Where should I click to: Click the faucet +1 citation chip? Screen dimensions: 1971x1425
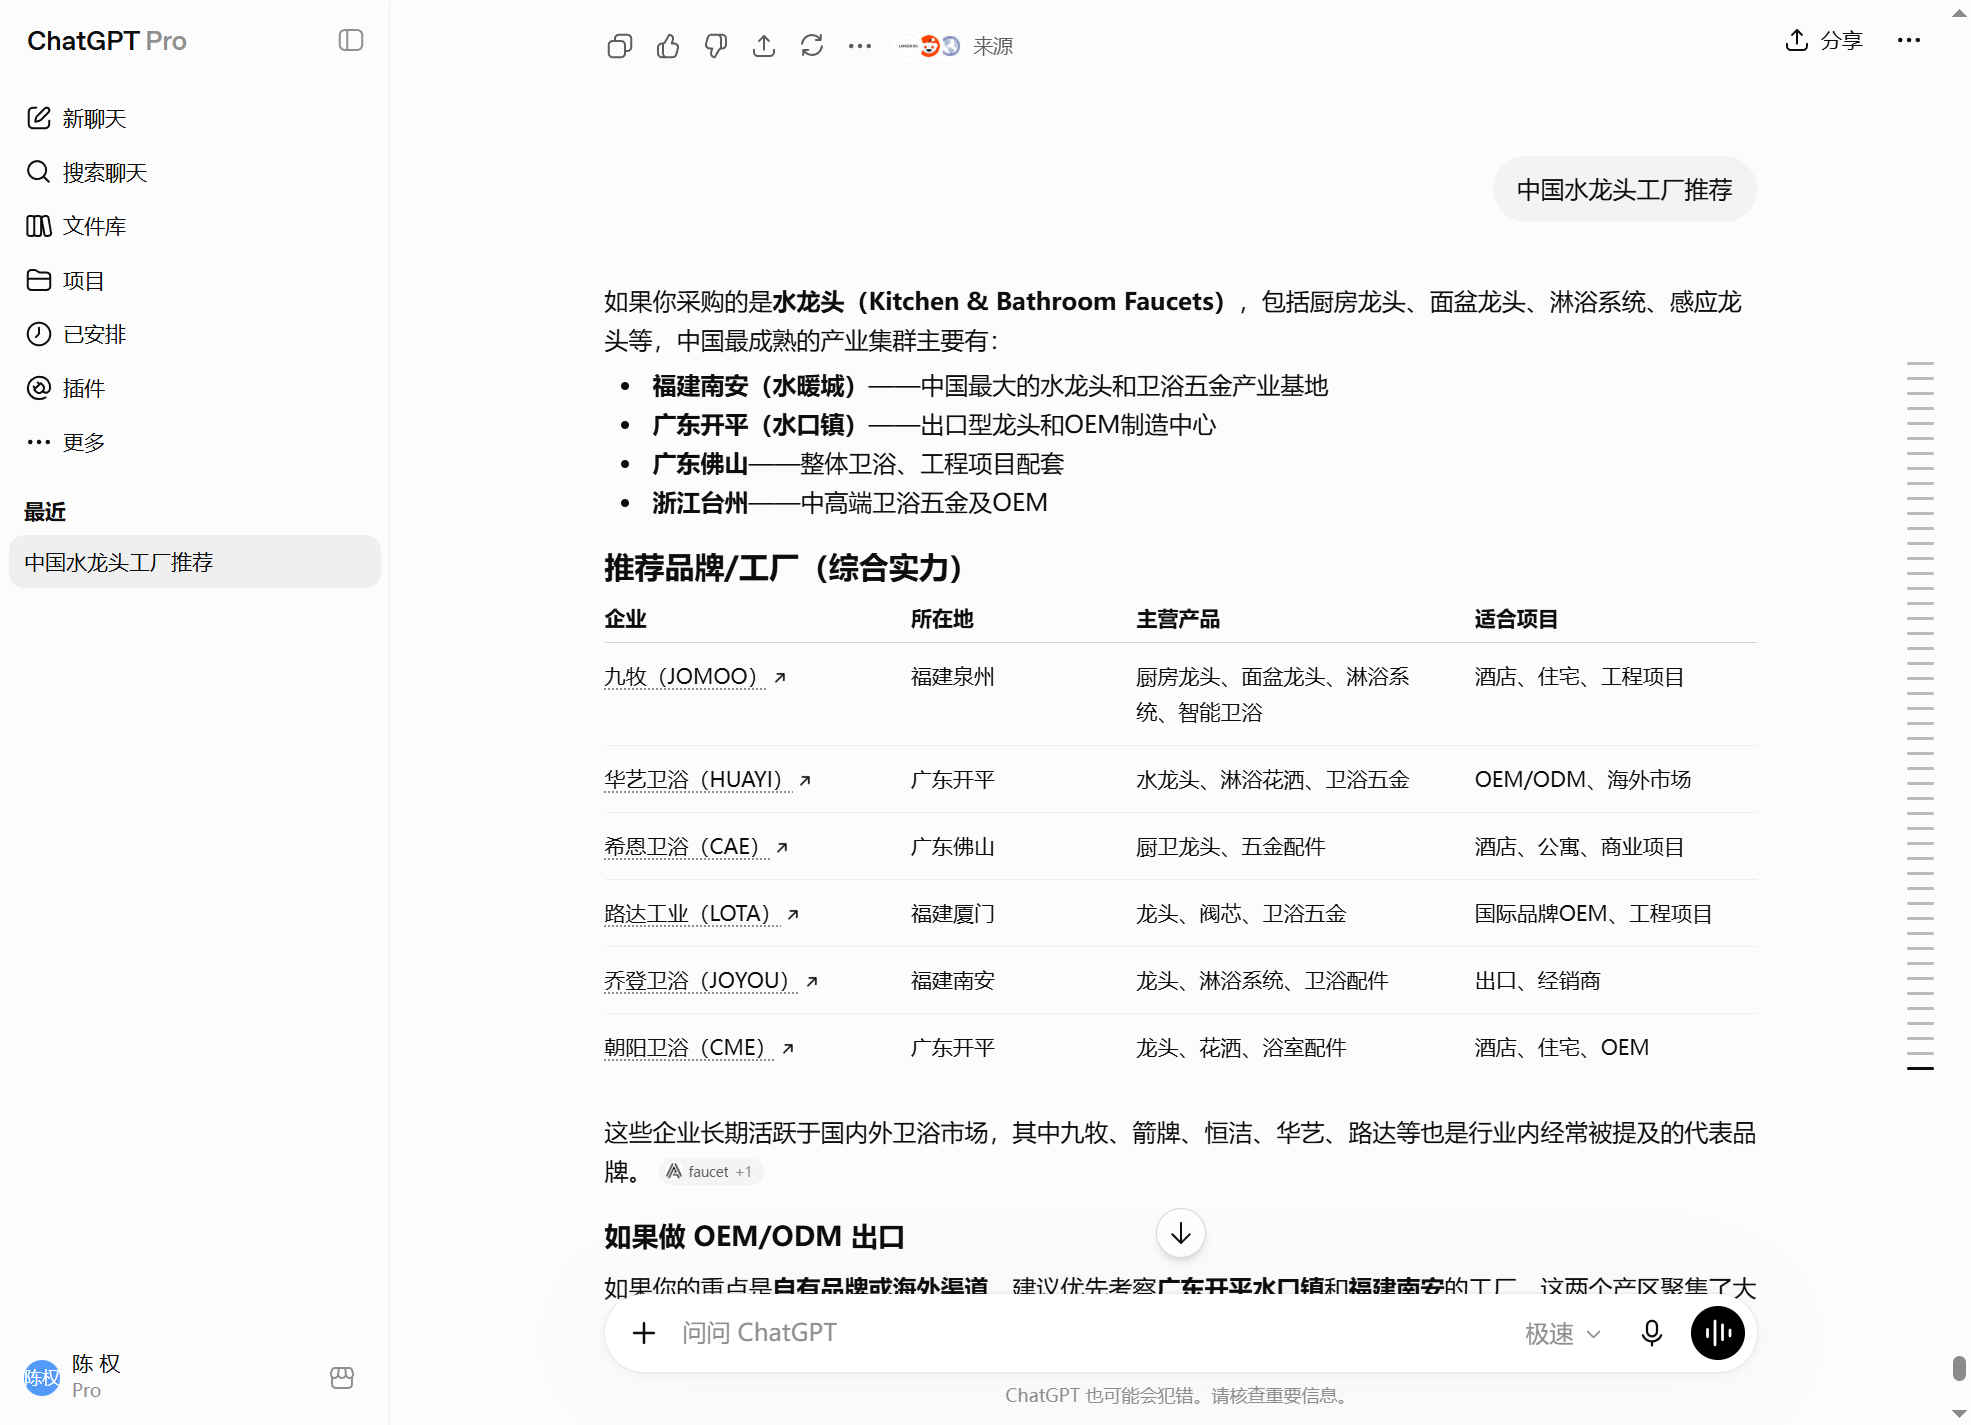(x=711, y=1172)
